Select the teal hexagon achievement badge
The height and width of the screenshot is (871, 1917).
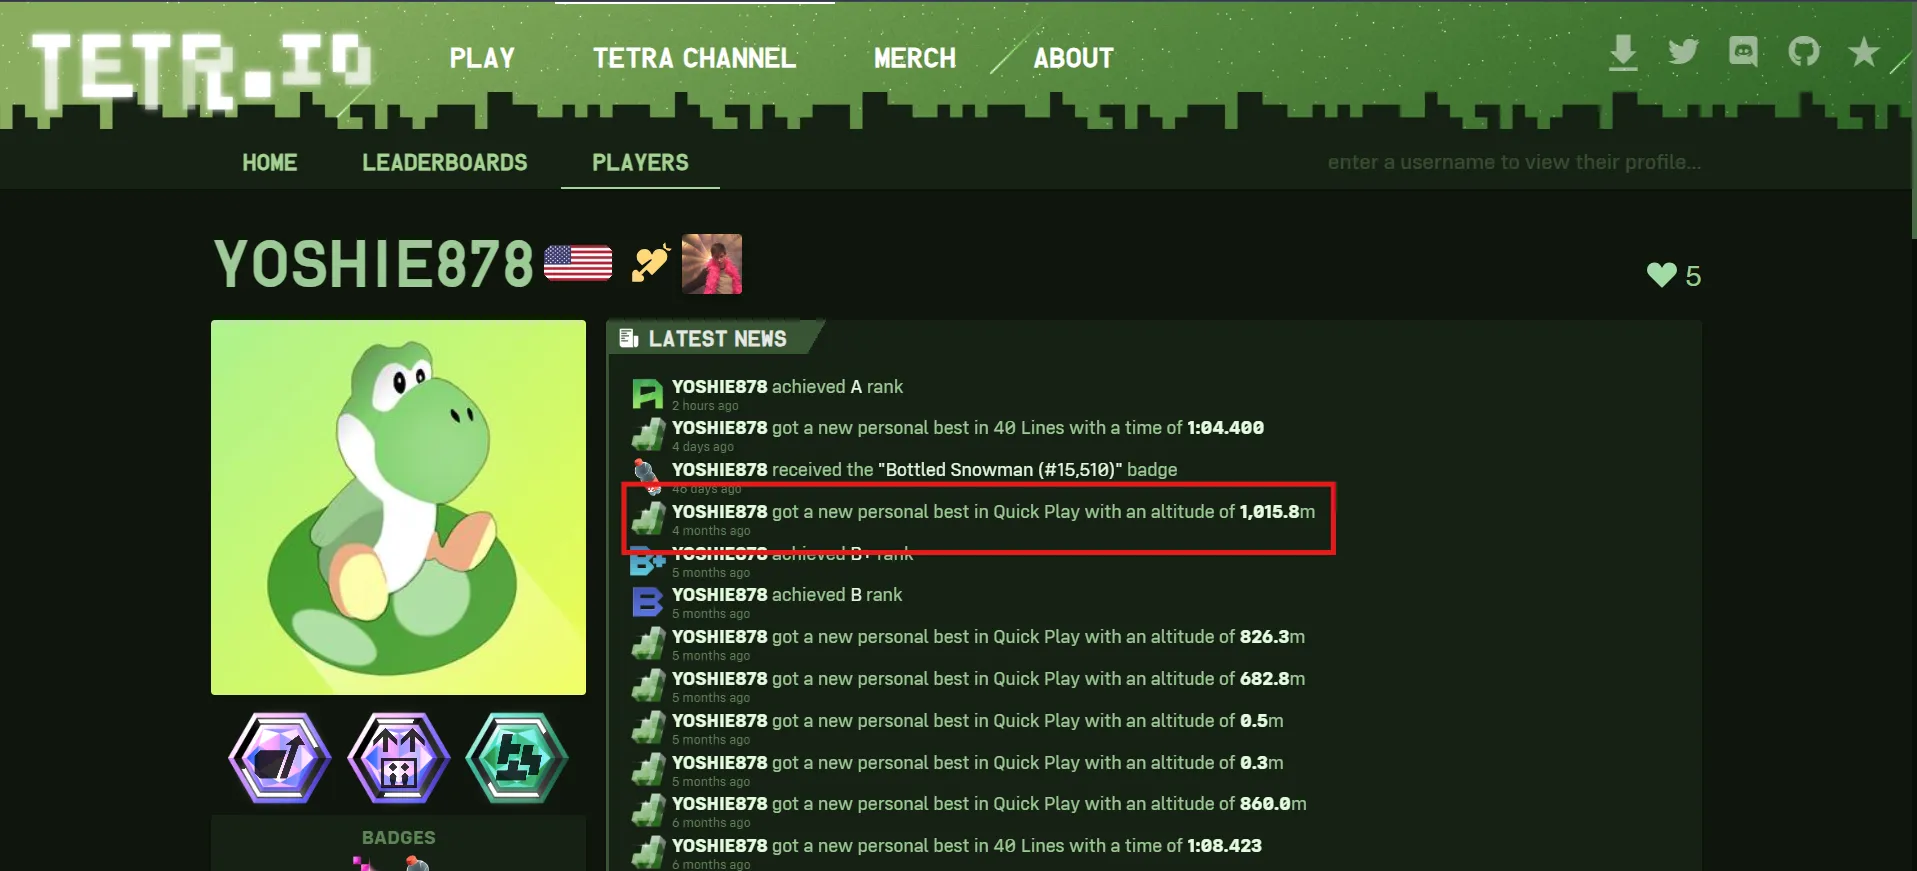click(517, 757)
